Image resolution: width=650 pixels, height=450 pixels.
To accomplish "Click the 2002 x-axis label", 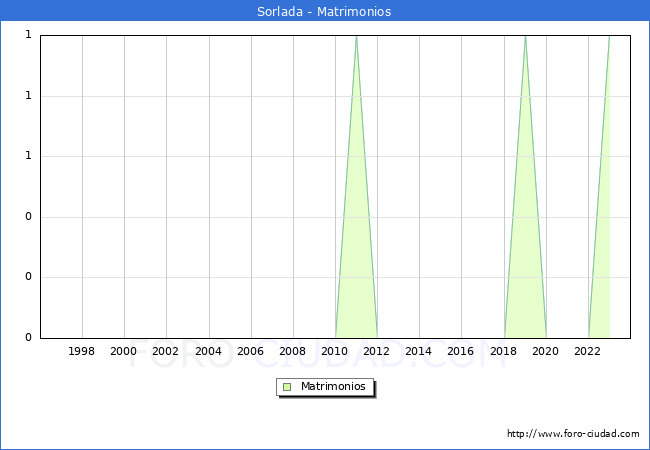I will click(165, 351).
